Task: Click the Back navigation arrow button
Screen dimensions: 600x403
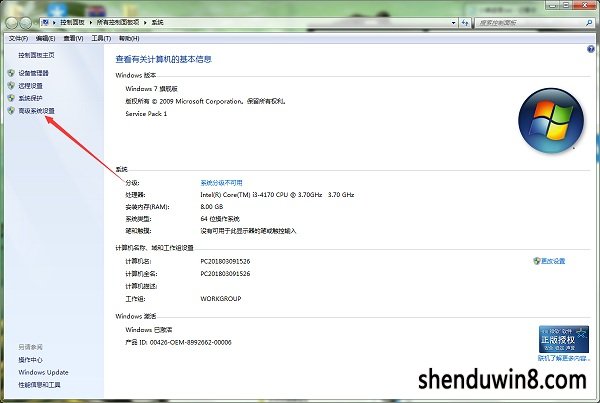Action: click(11, 23)
